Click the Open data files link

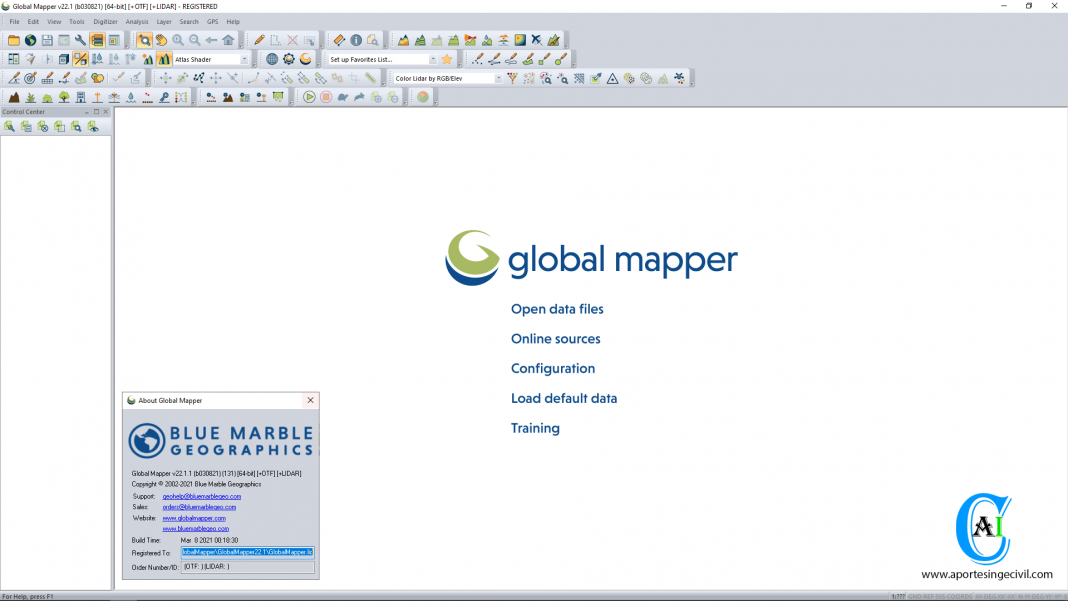pyautogui.click(x=557, y=309)
